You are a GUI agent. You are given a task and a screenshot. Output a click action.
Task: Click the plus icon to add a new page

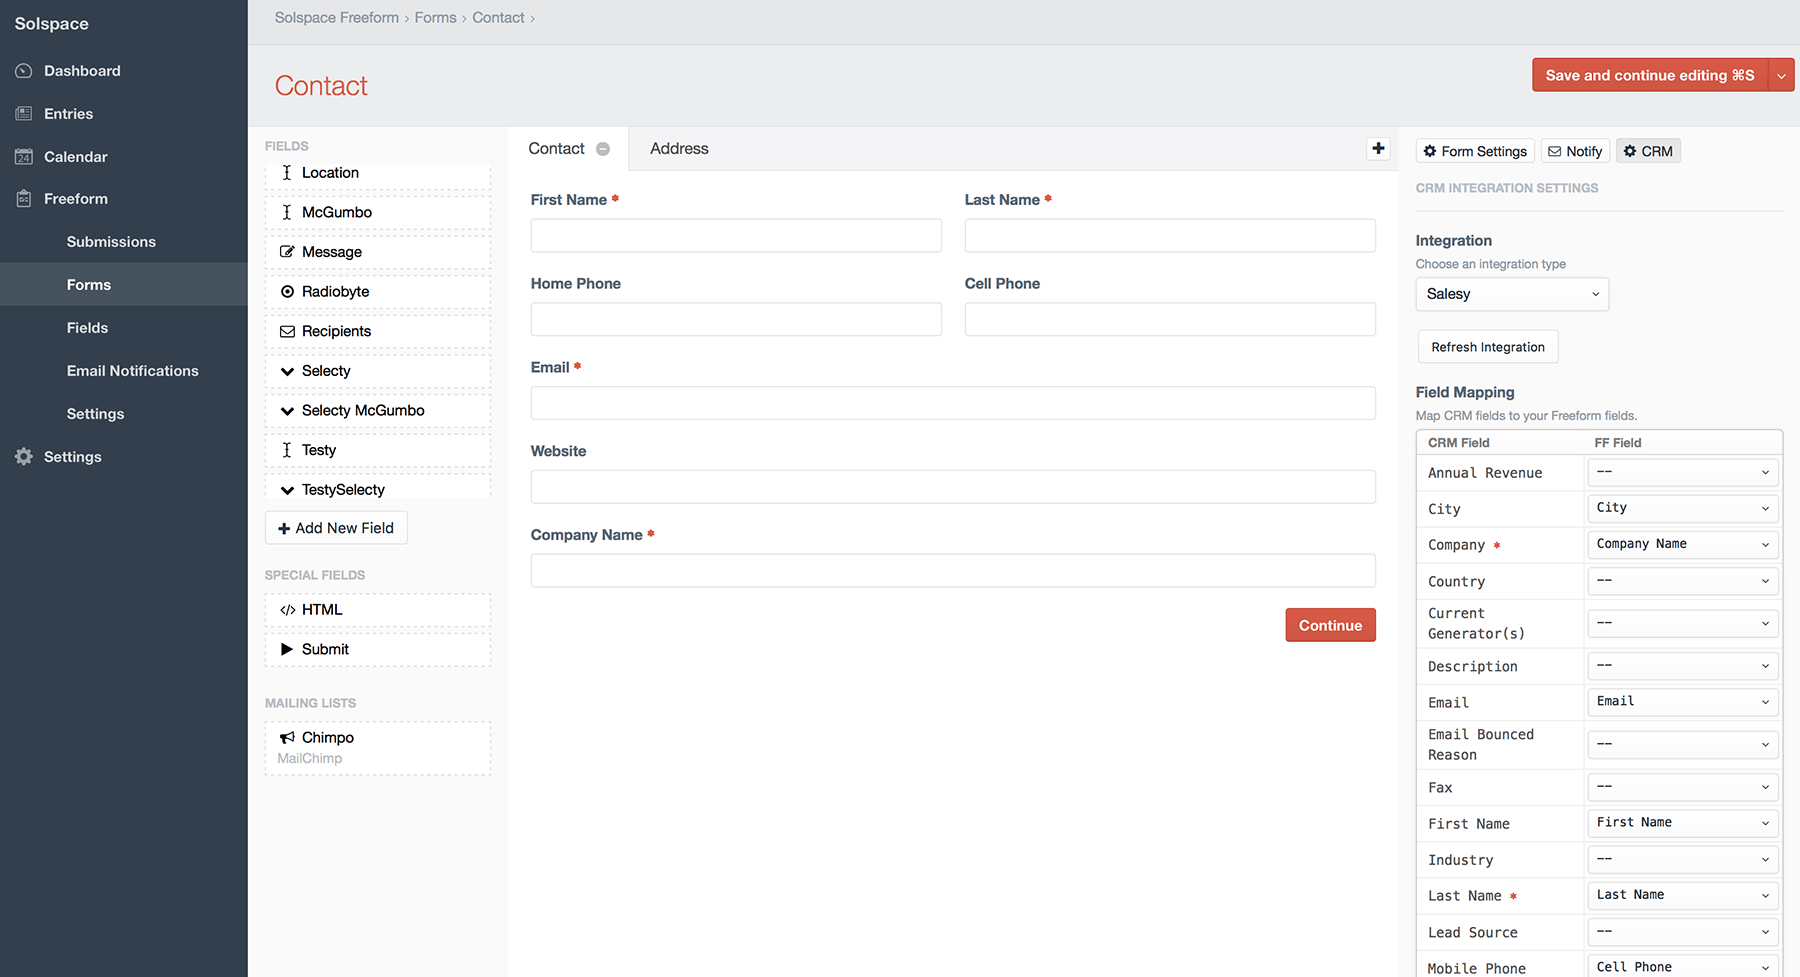click(x=1378, y=148)
